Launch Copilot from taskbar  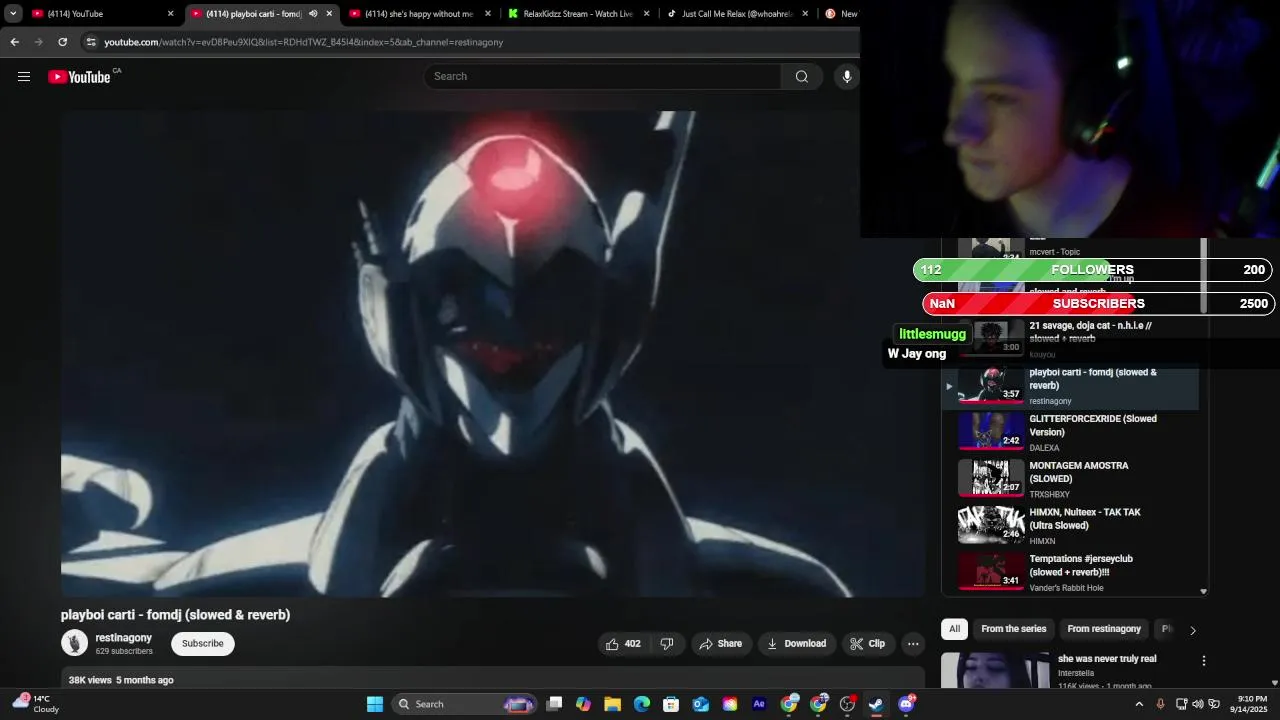point(584,704)
